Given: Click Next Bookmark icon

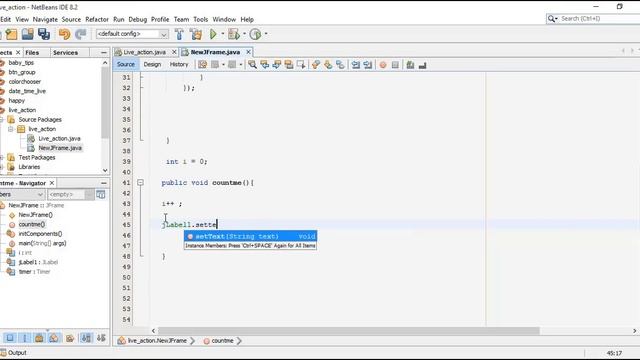Looking at the screenshot, I should 328,64.
